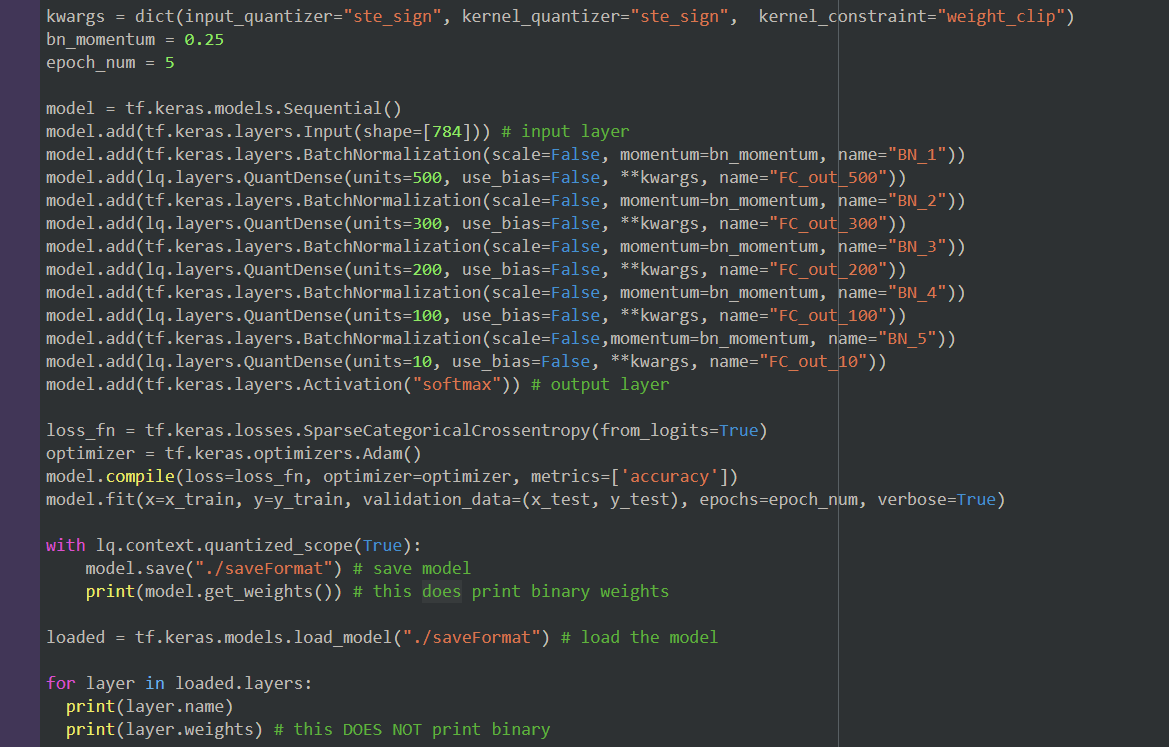Viewport: 1169px width, 747px height.
Task: Click the compile method name
Action: pyautogui.click(x=140, y=477)
